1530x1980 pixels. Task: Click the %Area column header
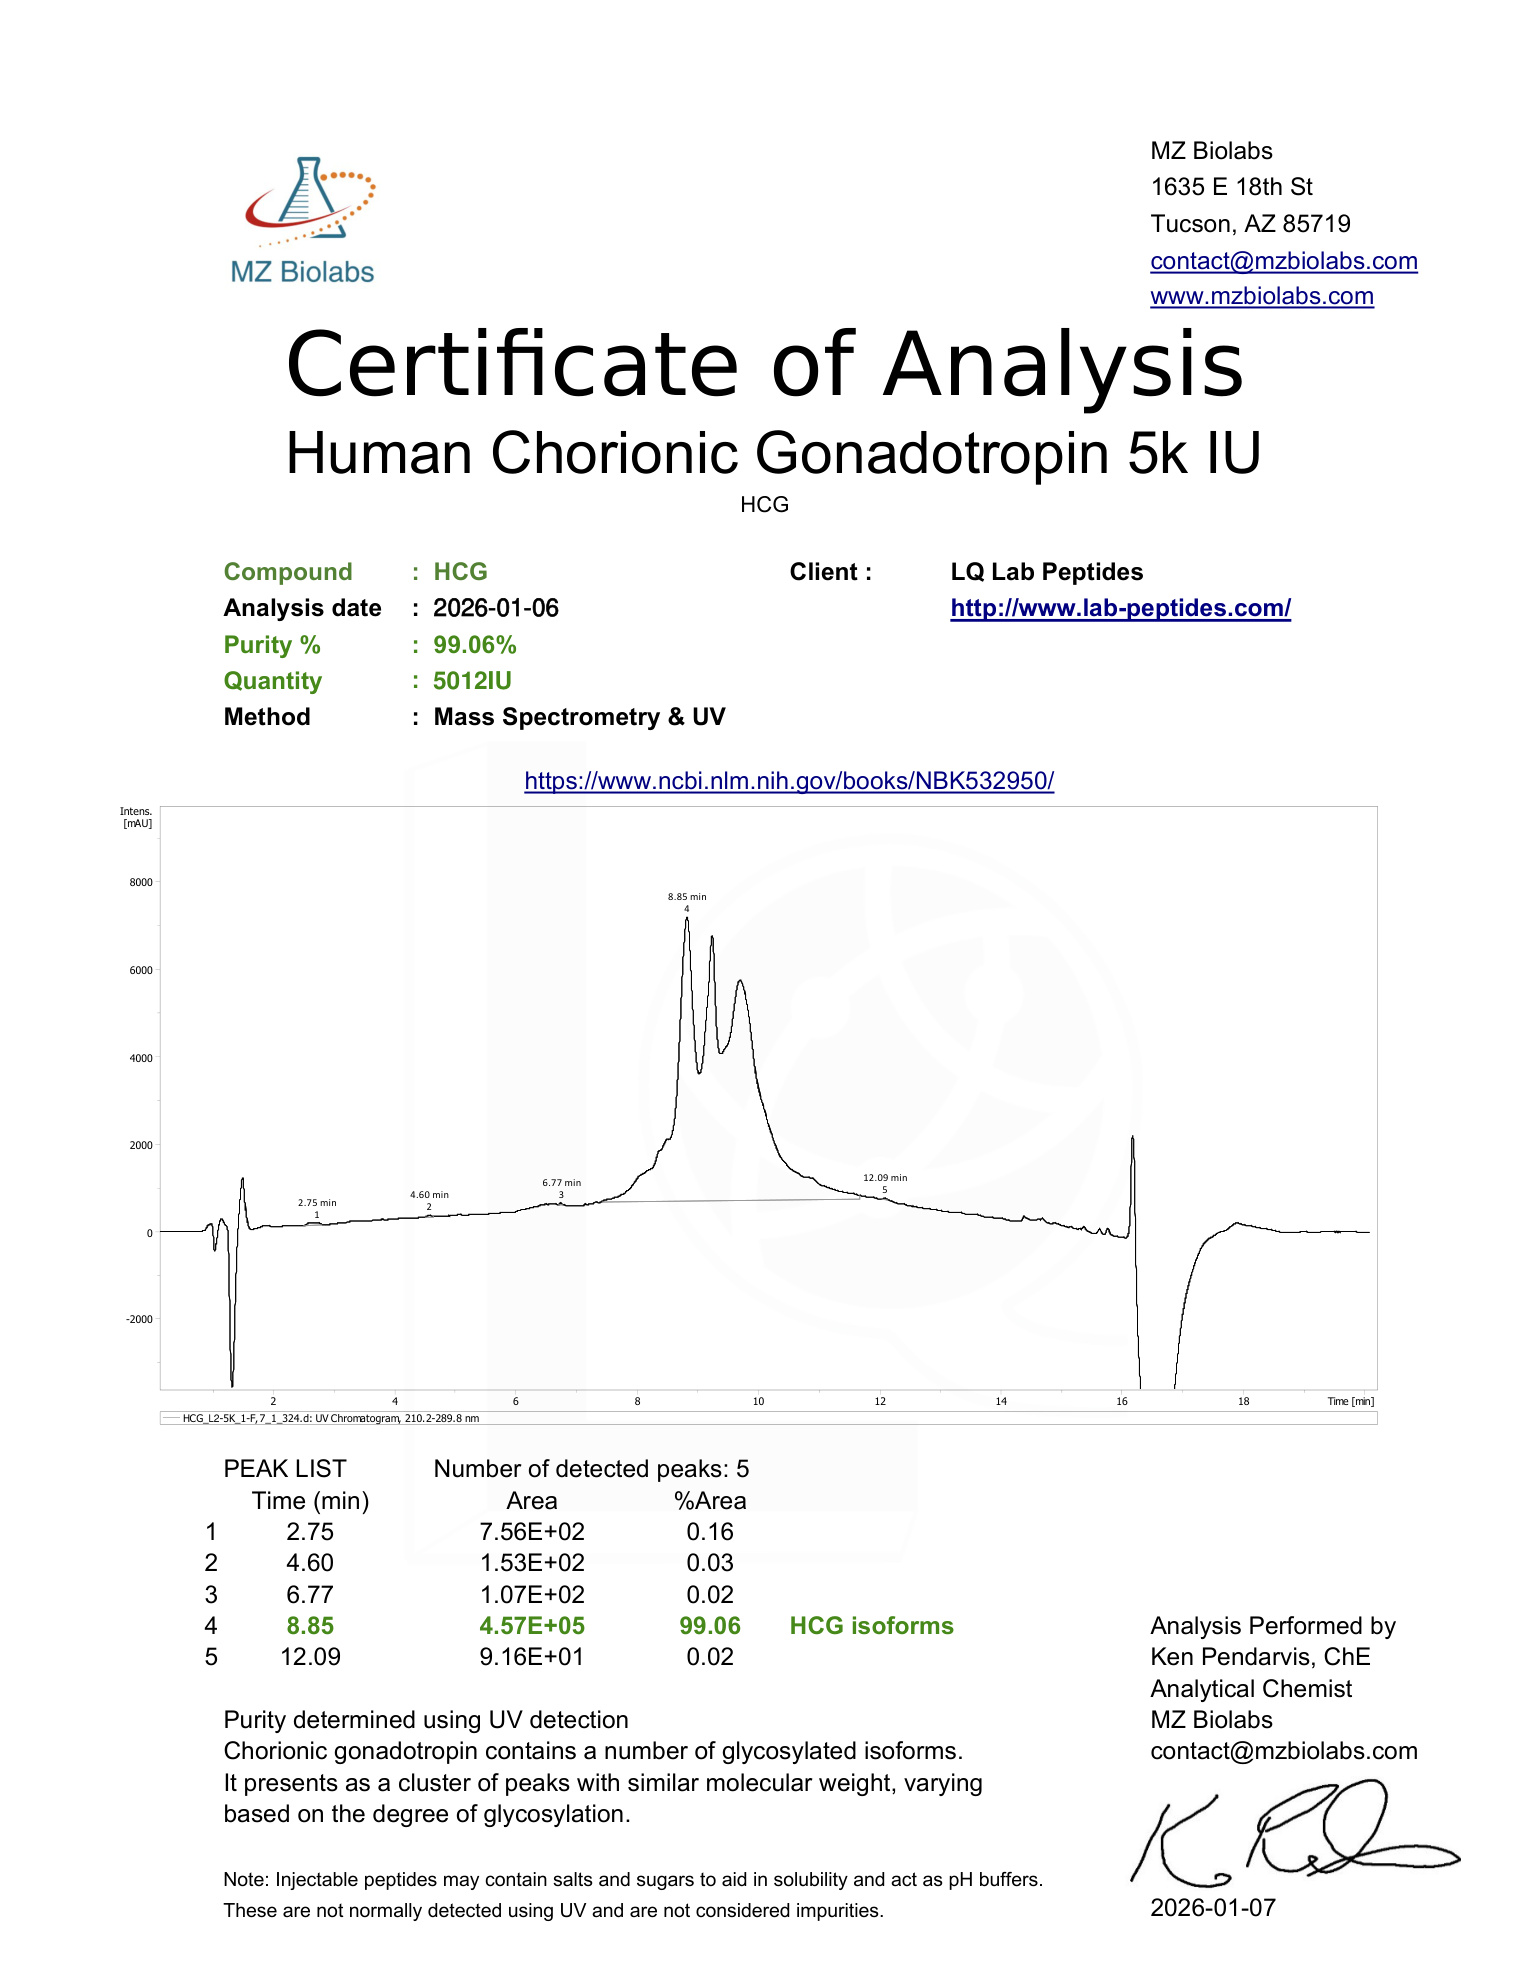(x=710, y=1501)
